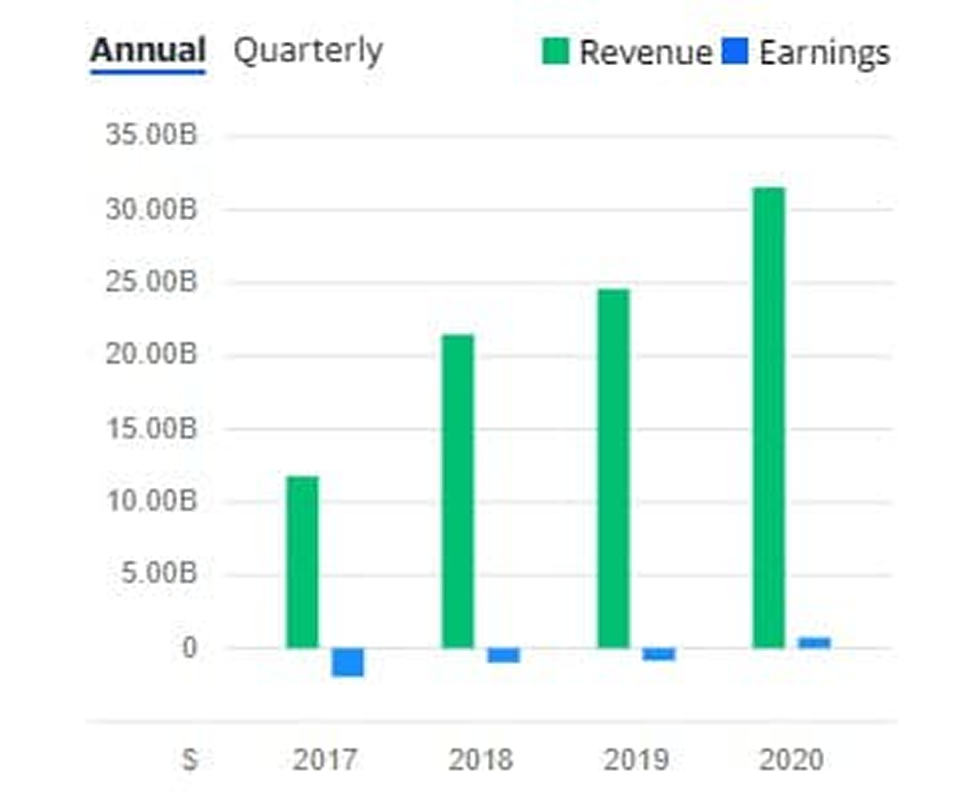
Task: Click the 0 baseline y-axis label
Action: pos(188,648)
